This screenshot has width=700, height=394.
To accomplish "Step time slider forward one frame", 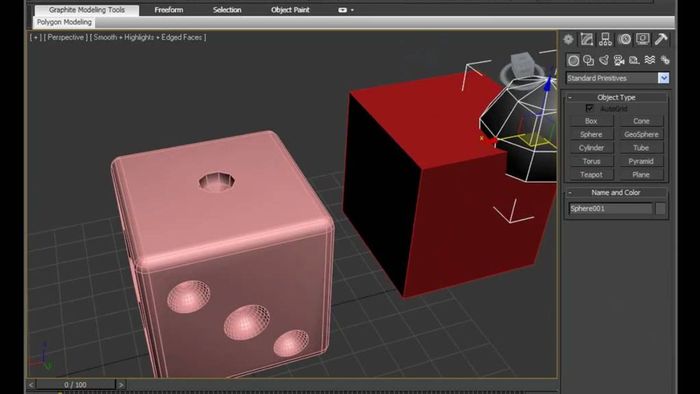I will tap(121, 385).
